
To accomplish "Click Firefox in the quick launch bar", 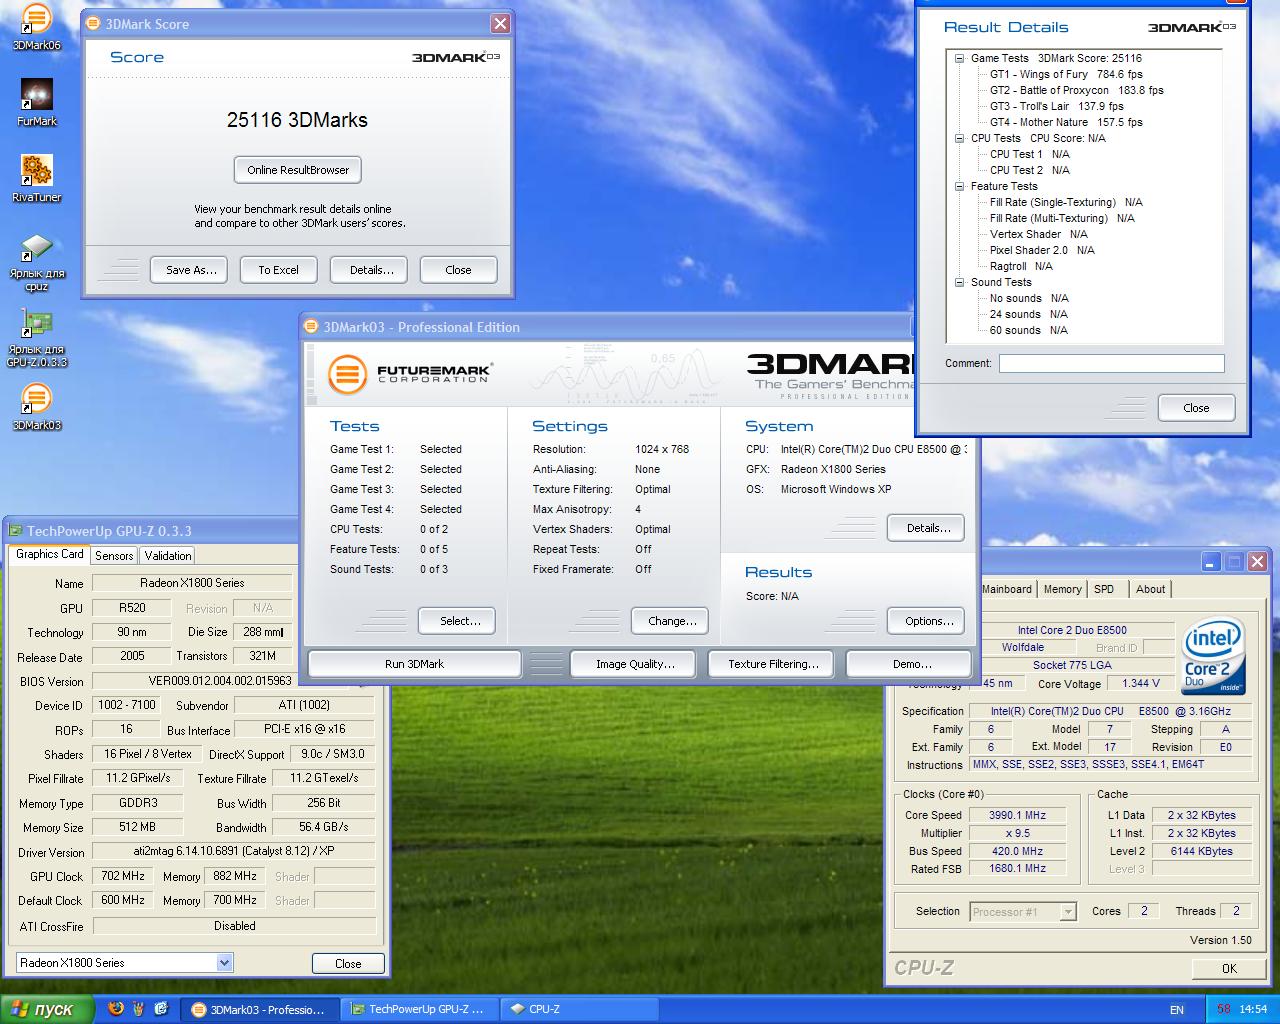I will pyautogui.click(x=116, y=1009).
